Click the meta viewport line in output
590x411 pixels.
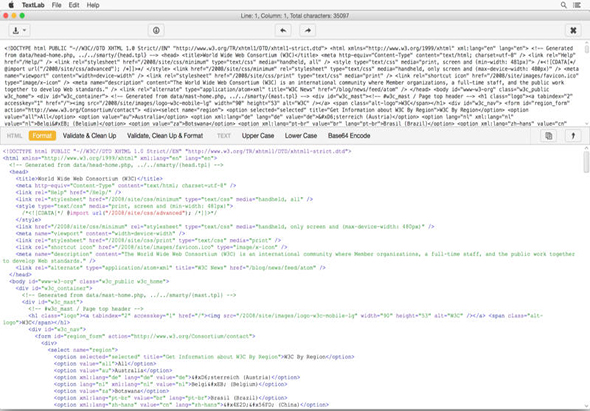(100, 233)
